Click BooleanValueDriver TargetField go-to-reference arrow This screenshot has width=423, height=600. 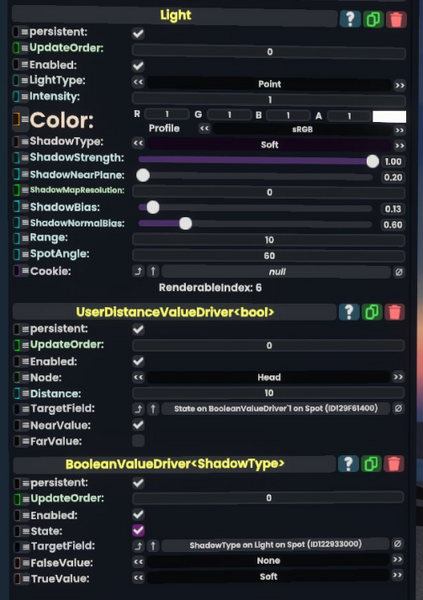[x=138, y=545]
